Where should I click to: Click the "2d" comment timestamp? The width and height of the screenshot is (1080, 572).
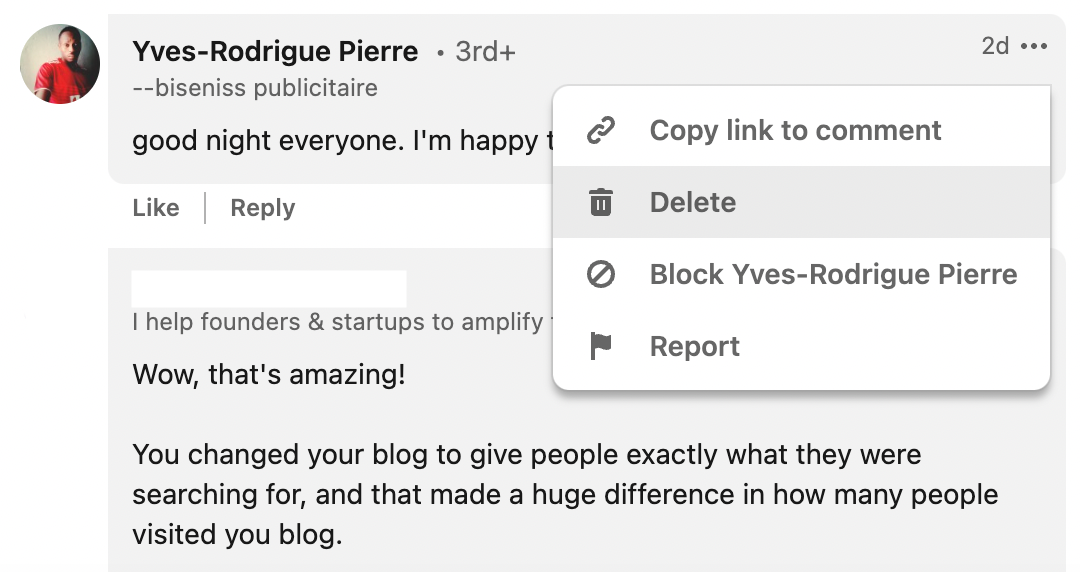pyautogui.click(x=995, y=46)
